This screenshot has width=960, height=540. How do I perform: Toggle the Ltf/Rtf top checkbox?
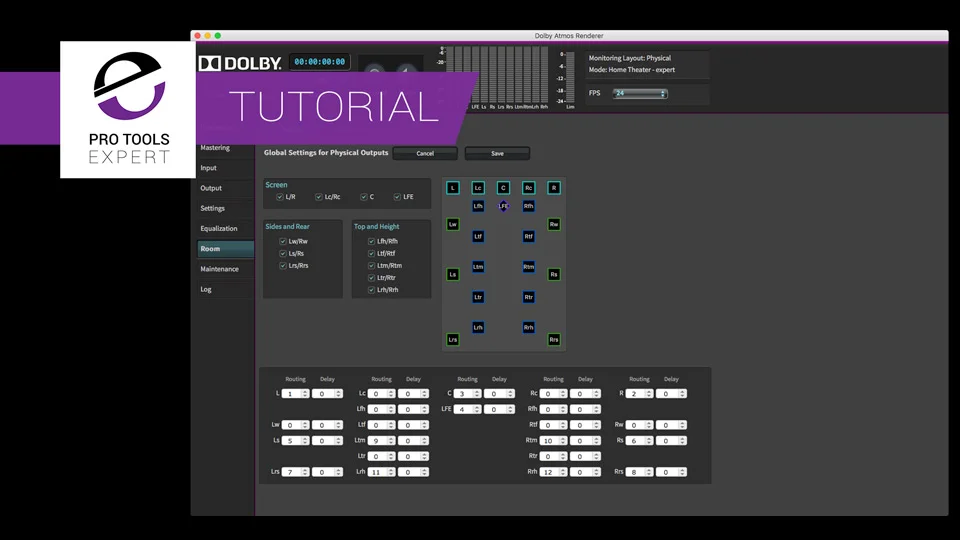(371, 253)
